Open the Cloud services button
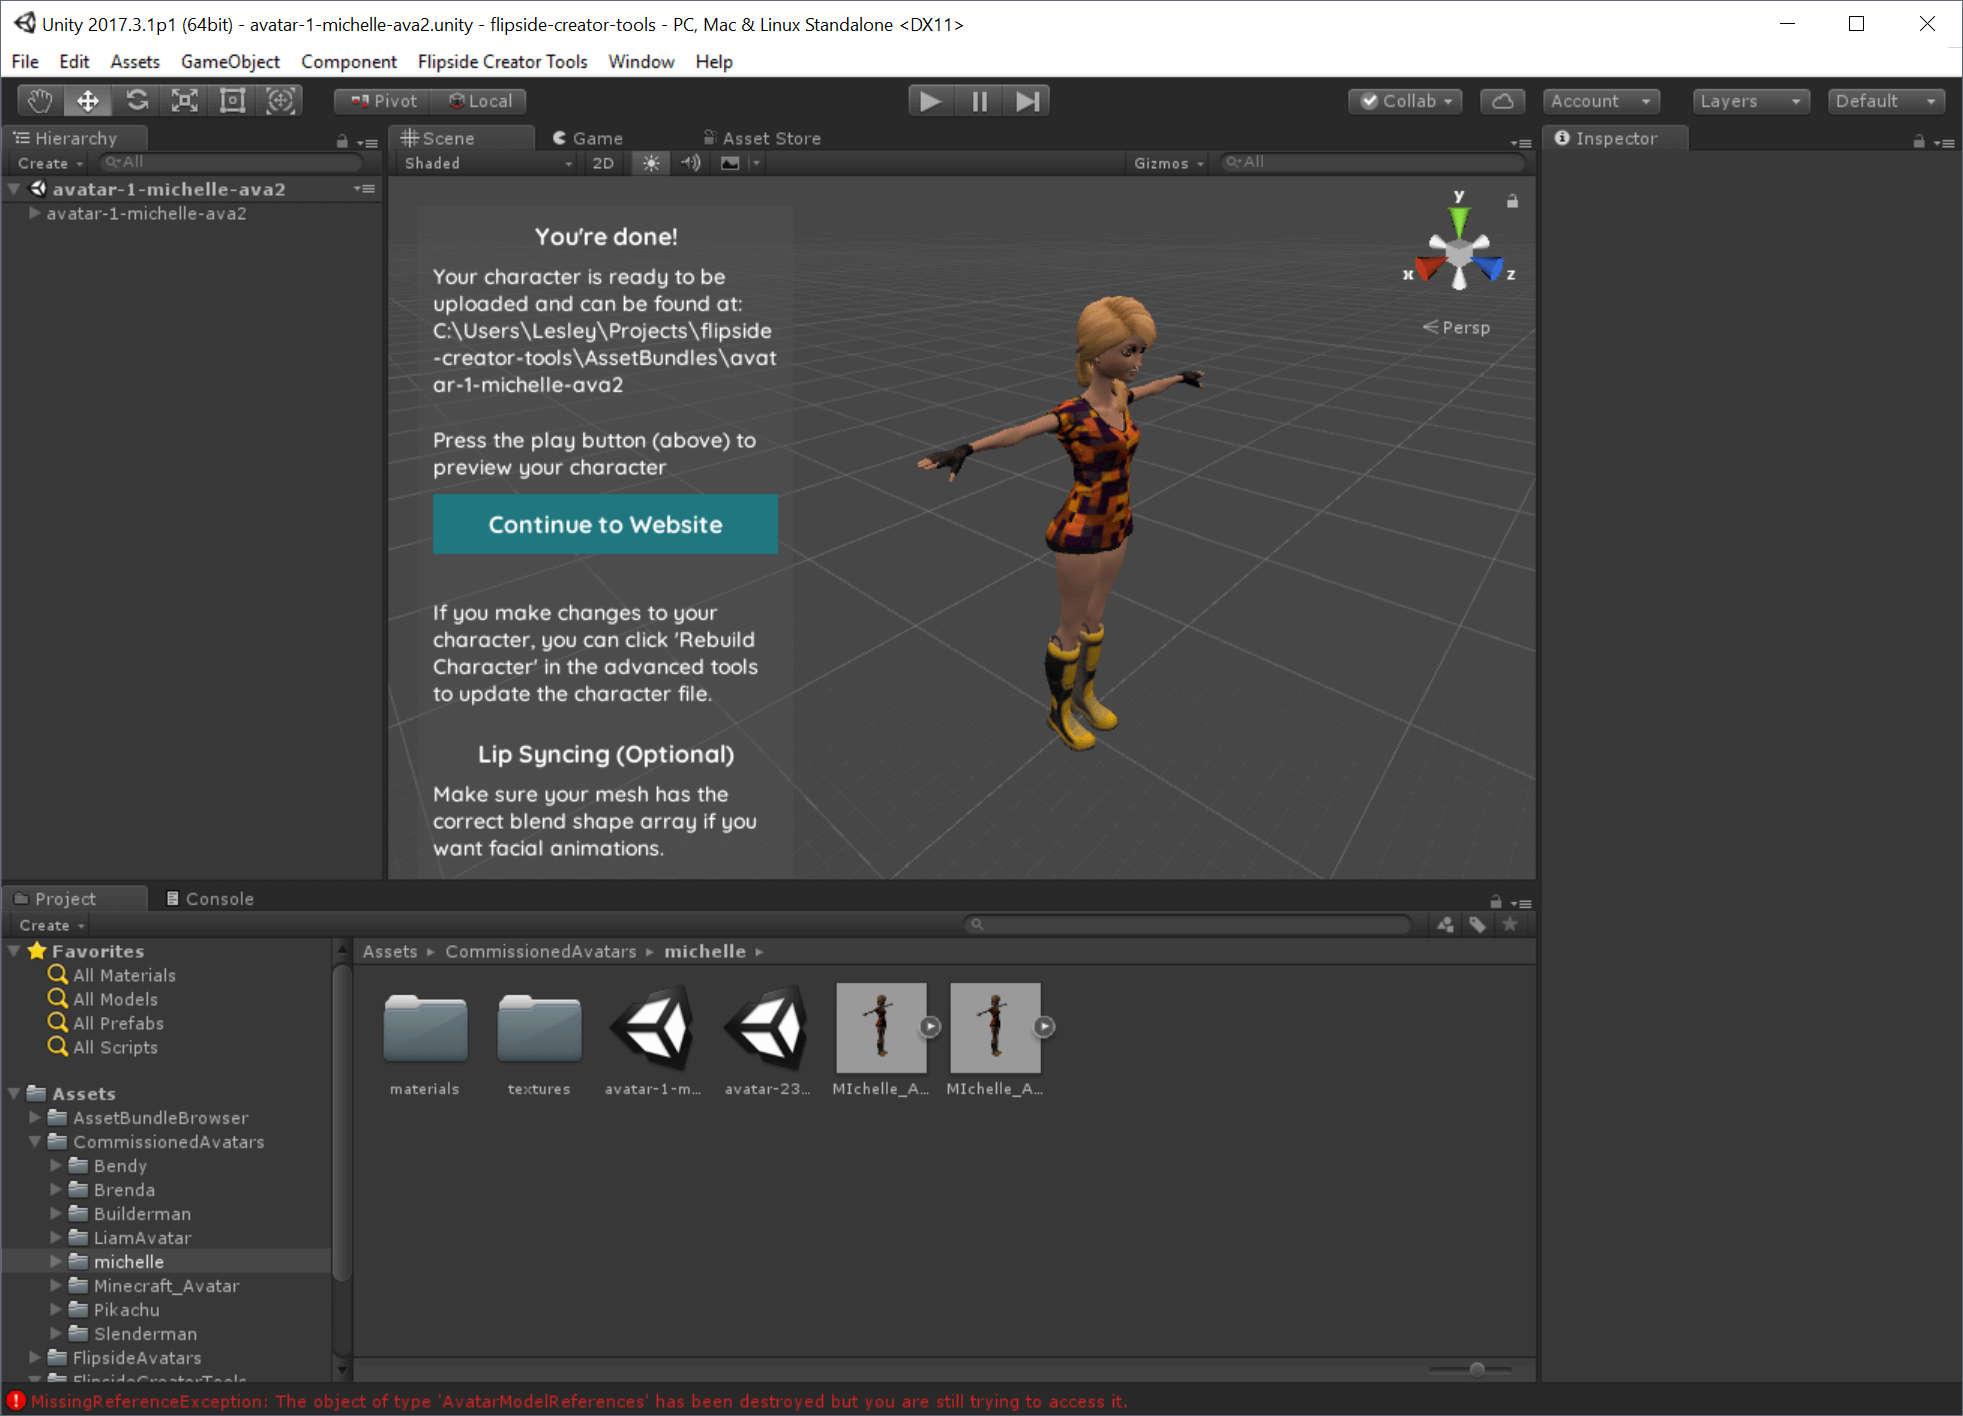This screenshot has height=1416, width=1963. point(1502,101)
